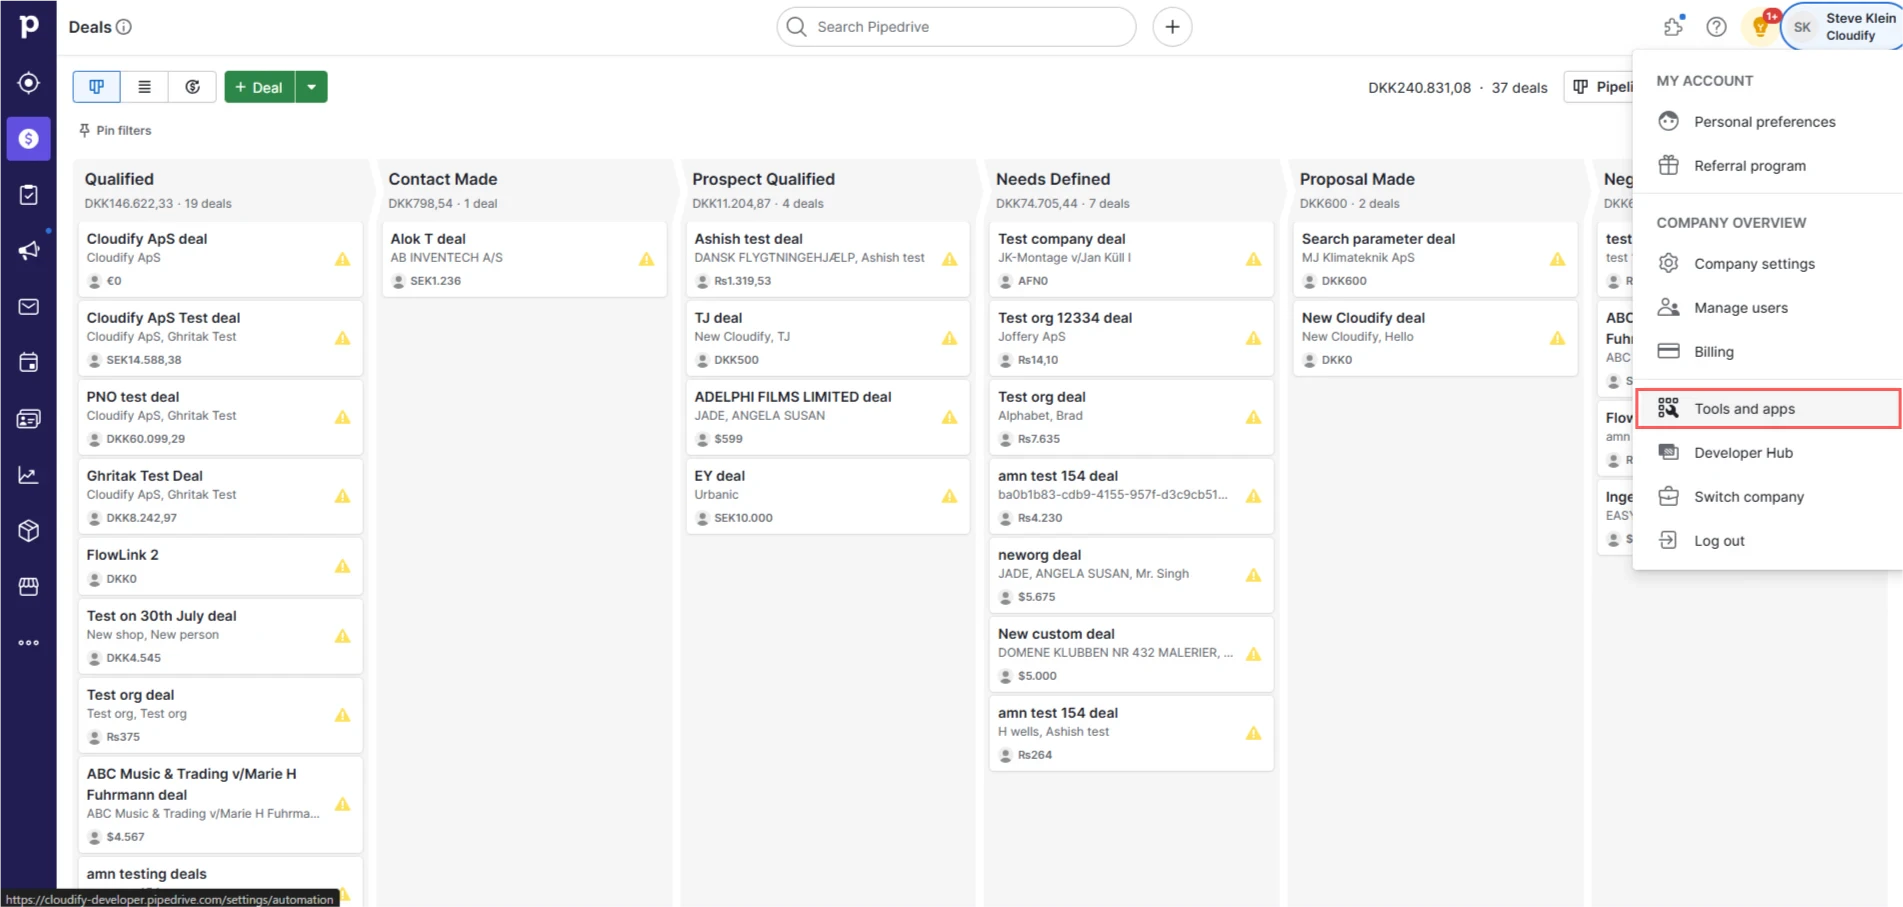Click warning icon on New custom deal
The width and height of the screenshot is (1903, 907).
(x=1253, y=654)
